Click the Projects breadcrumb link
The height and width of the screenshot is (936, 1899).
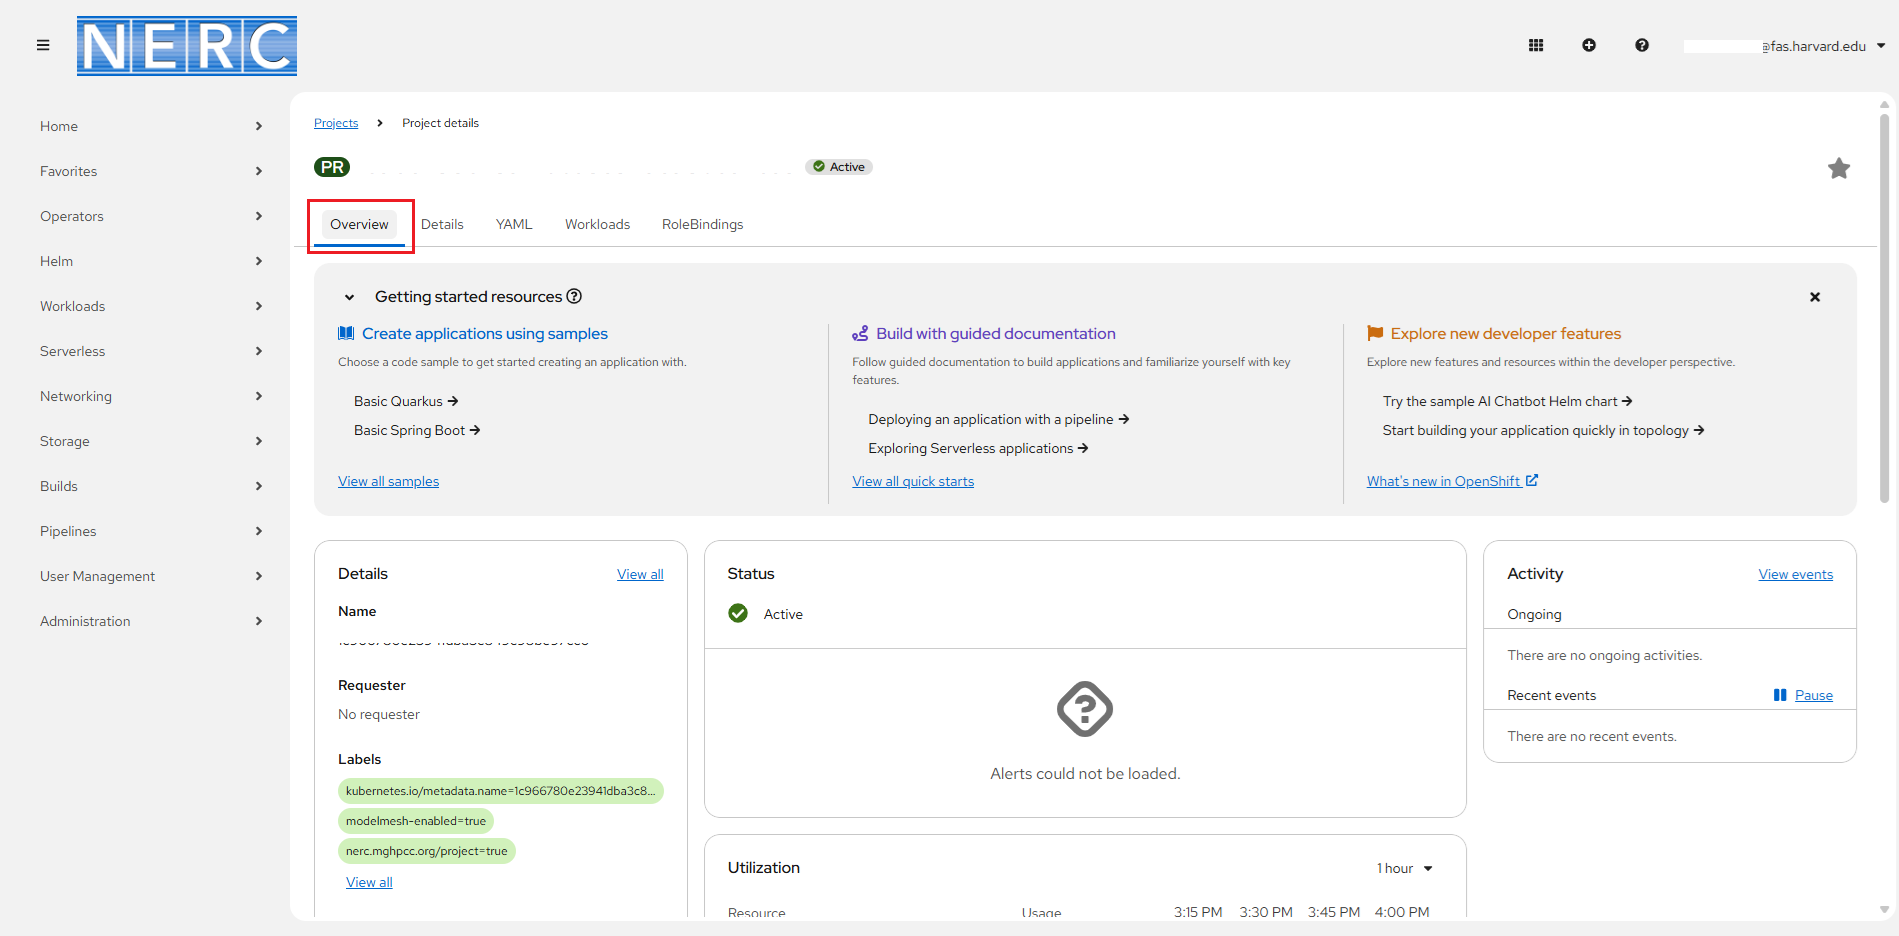[336, 123]
